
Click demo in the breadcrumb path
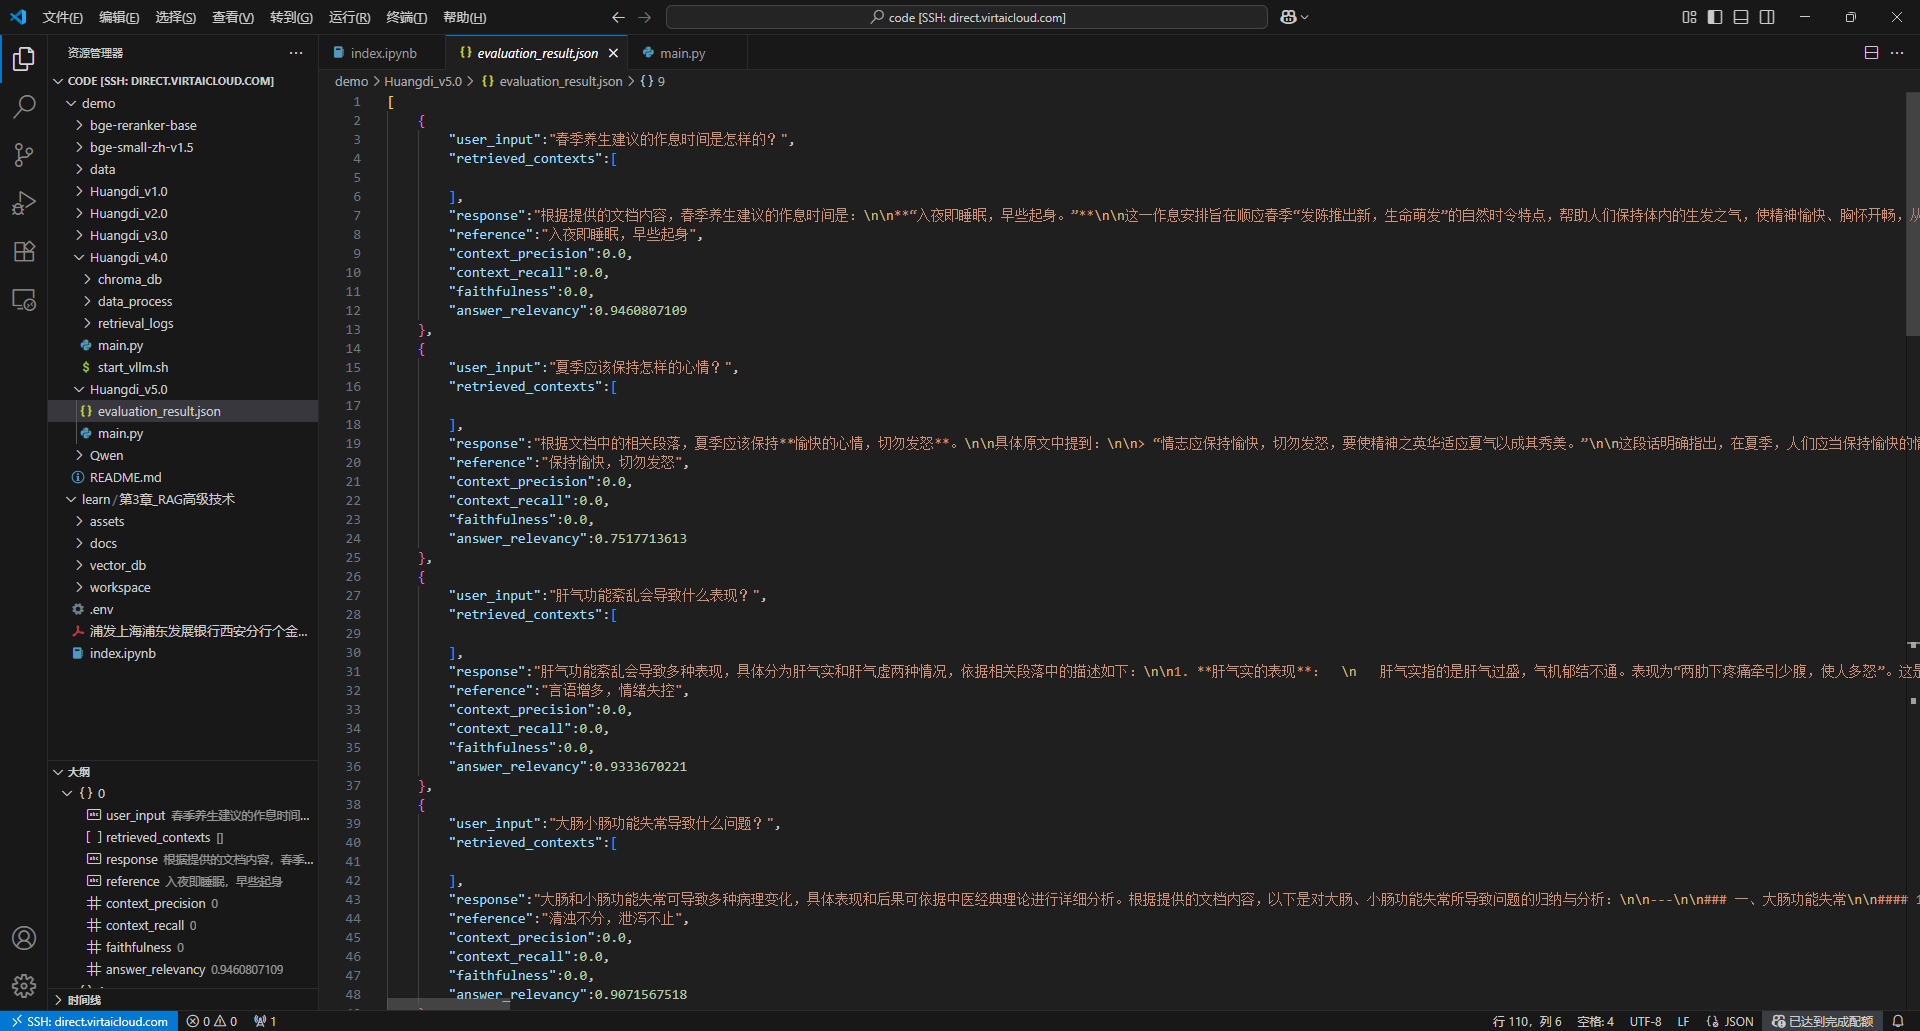[x=351, y=81]
